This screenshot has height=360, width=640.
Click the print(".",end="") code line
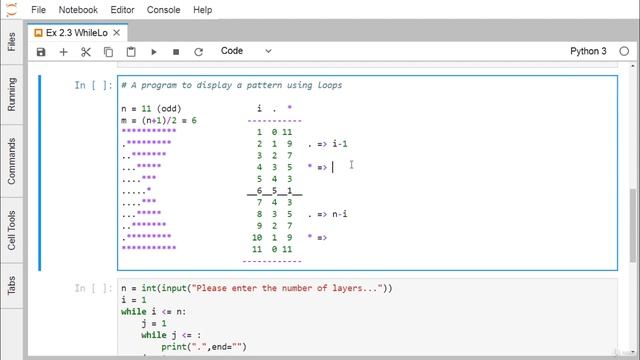pos(204,347)
